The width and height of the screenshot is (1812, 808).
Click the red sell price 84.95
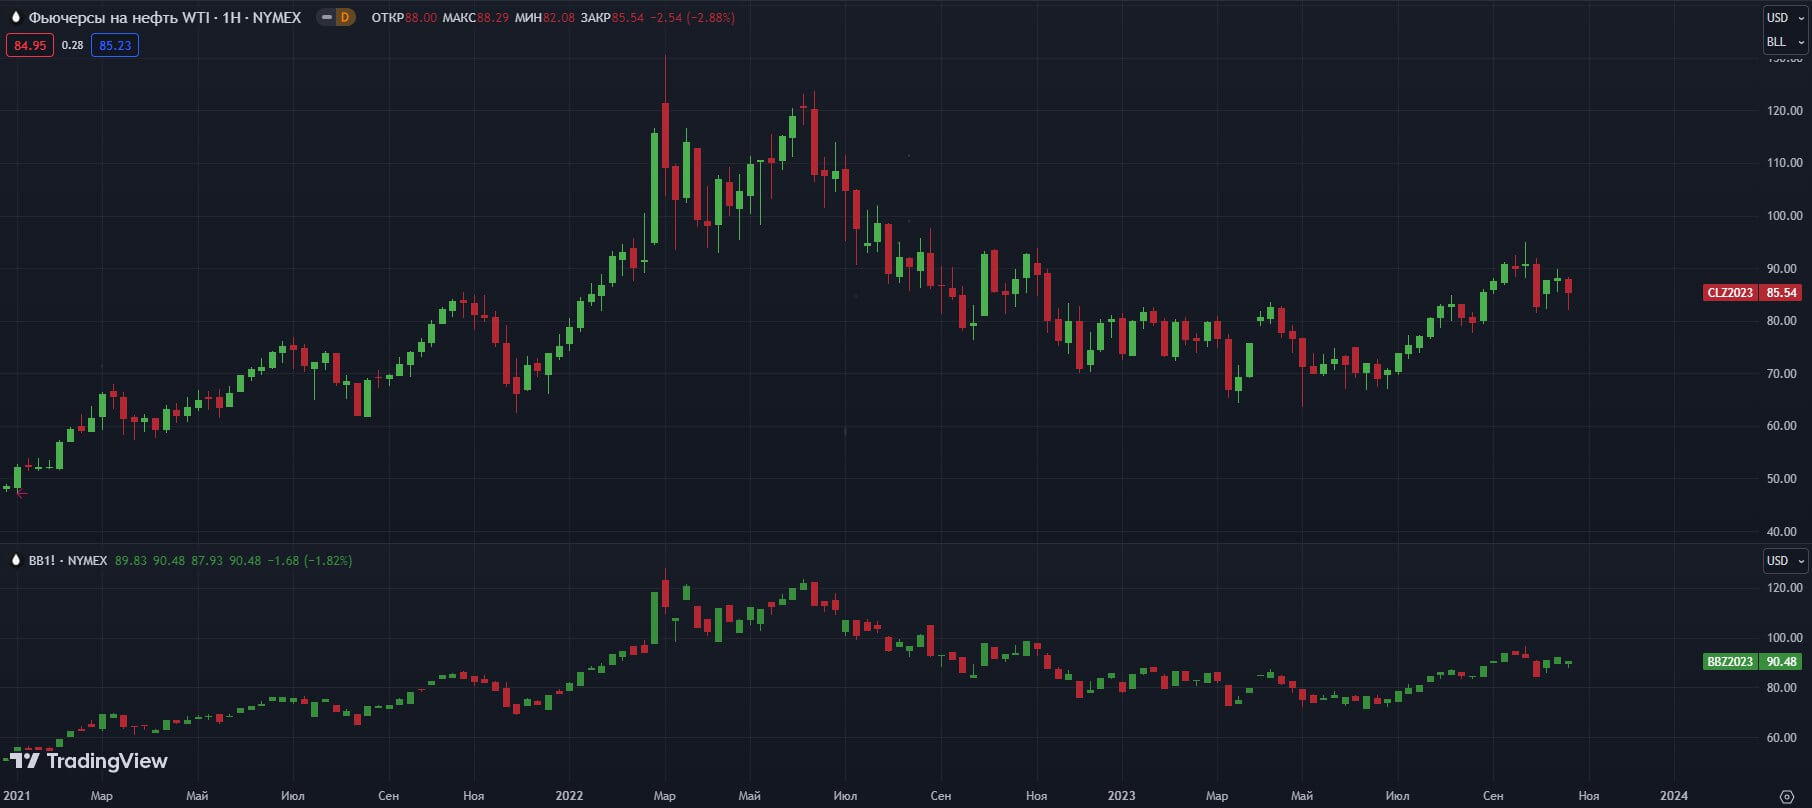(x=30, y=45)
